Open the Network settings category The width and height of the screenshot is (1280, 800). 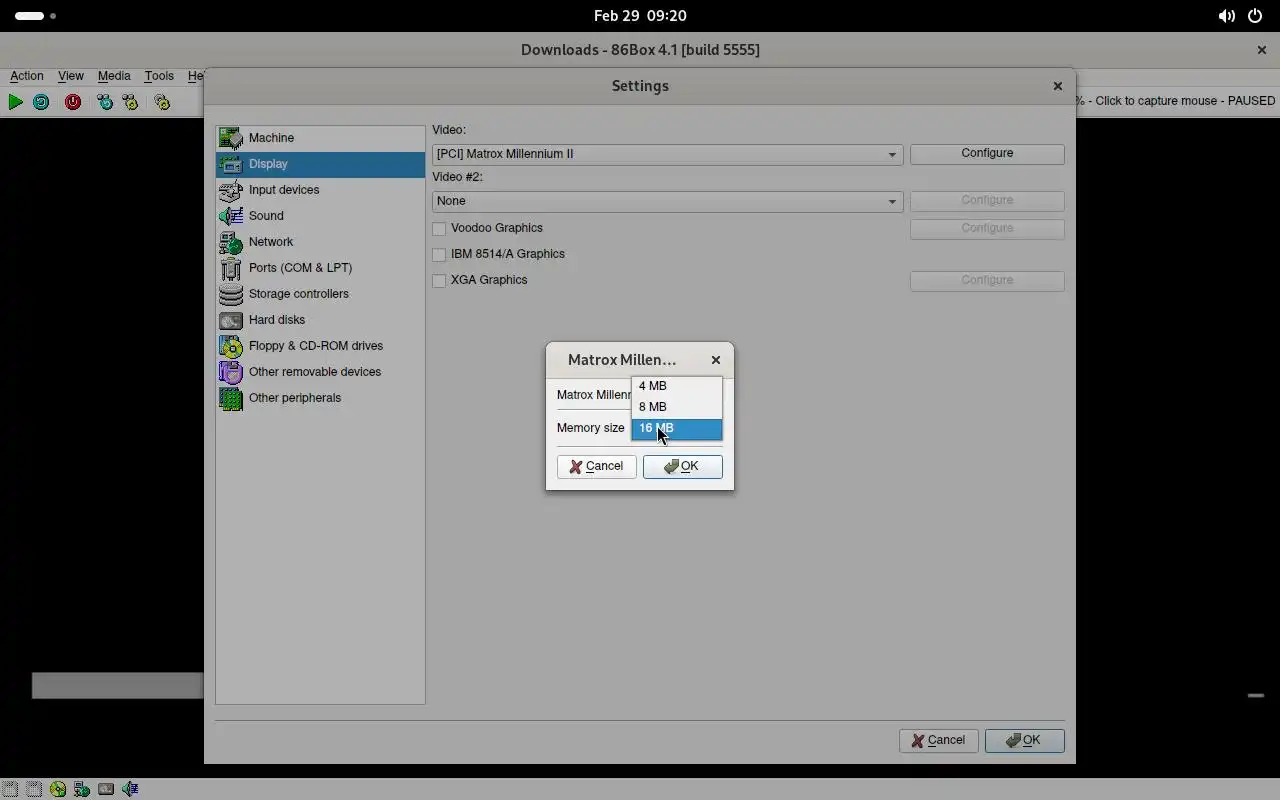point(320,242)
